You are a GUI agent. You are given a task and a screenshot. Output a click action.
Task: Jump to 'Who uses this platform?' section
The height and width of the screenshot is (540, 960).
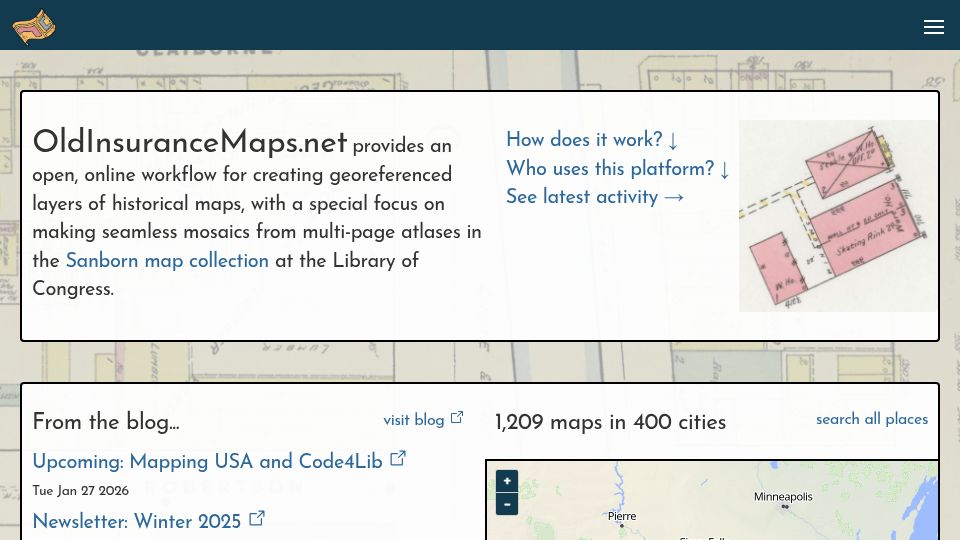tap(617, 168)
